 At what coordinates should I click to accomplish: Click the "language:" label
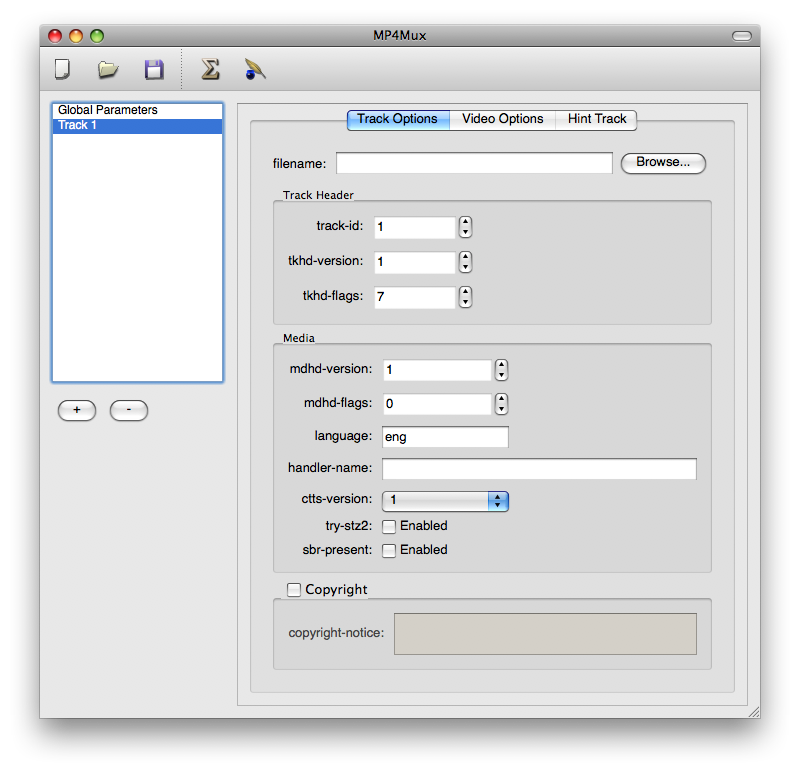click(x=343, y=436)
